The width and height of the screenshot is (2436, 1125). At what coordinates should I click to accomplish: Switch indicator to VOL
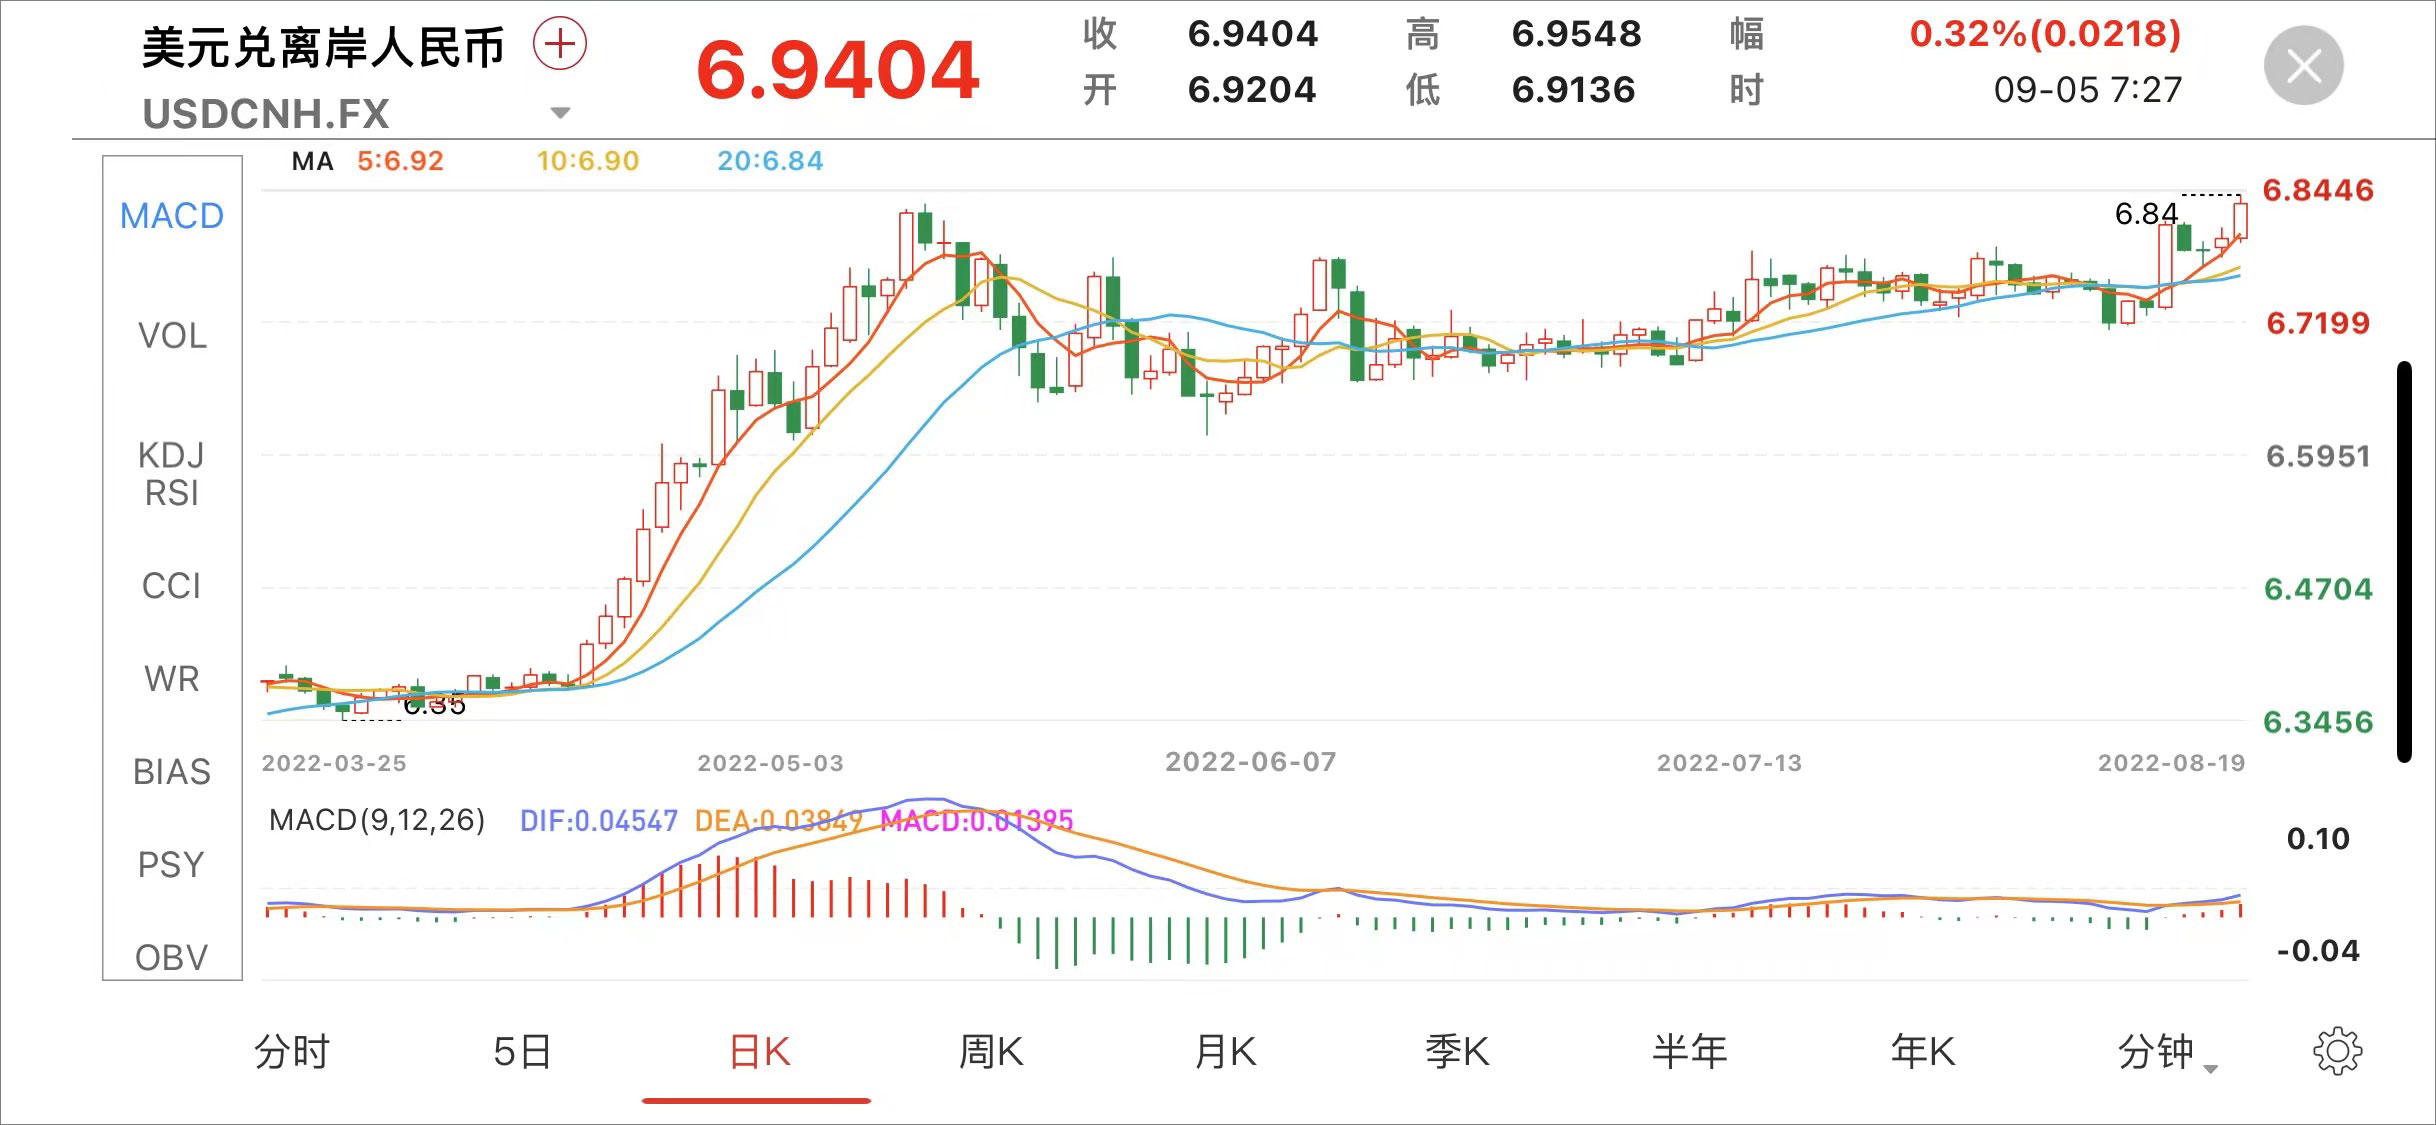click(172, 336)
